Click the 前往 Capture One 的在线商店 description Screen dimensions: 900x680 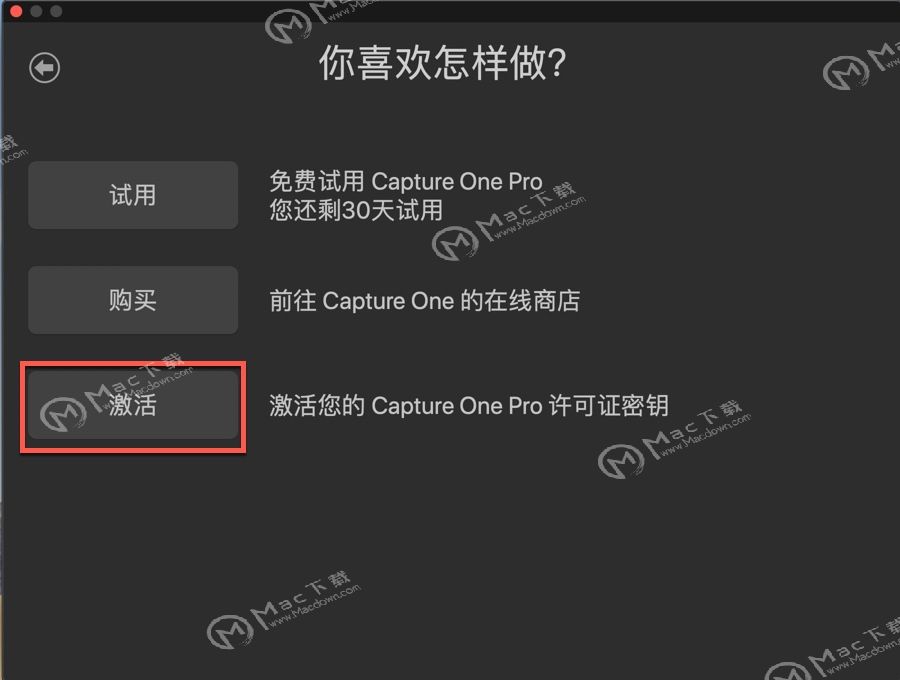[x=425, y=301]
